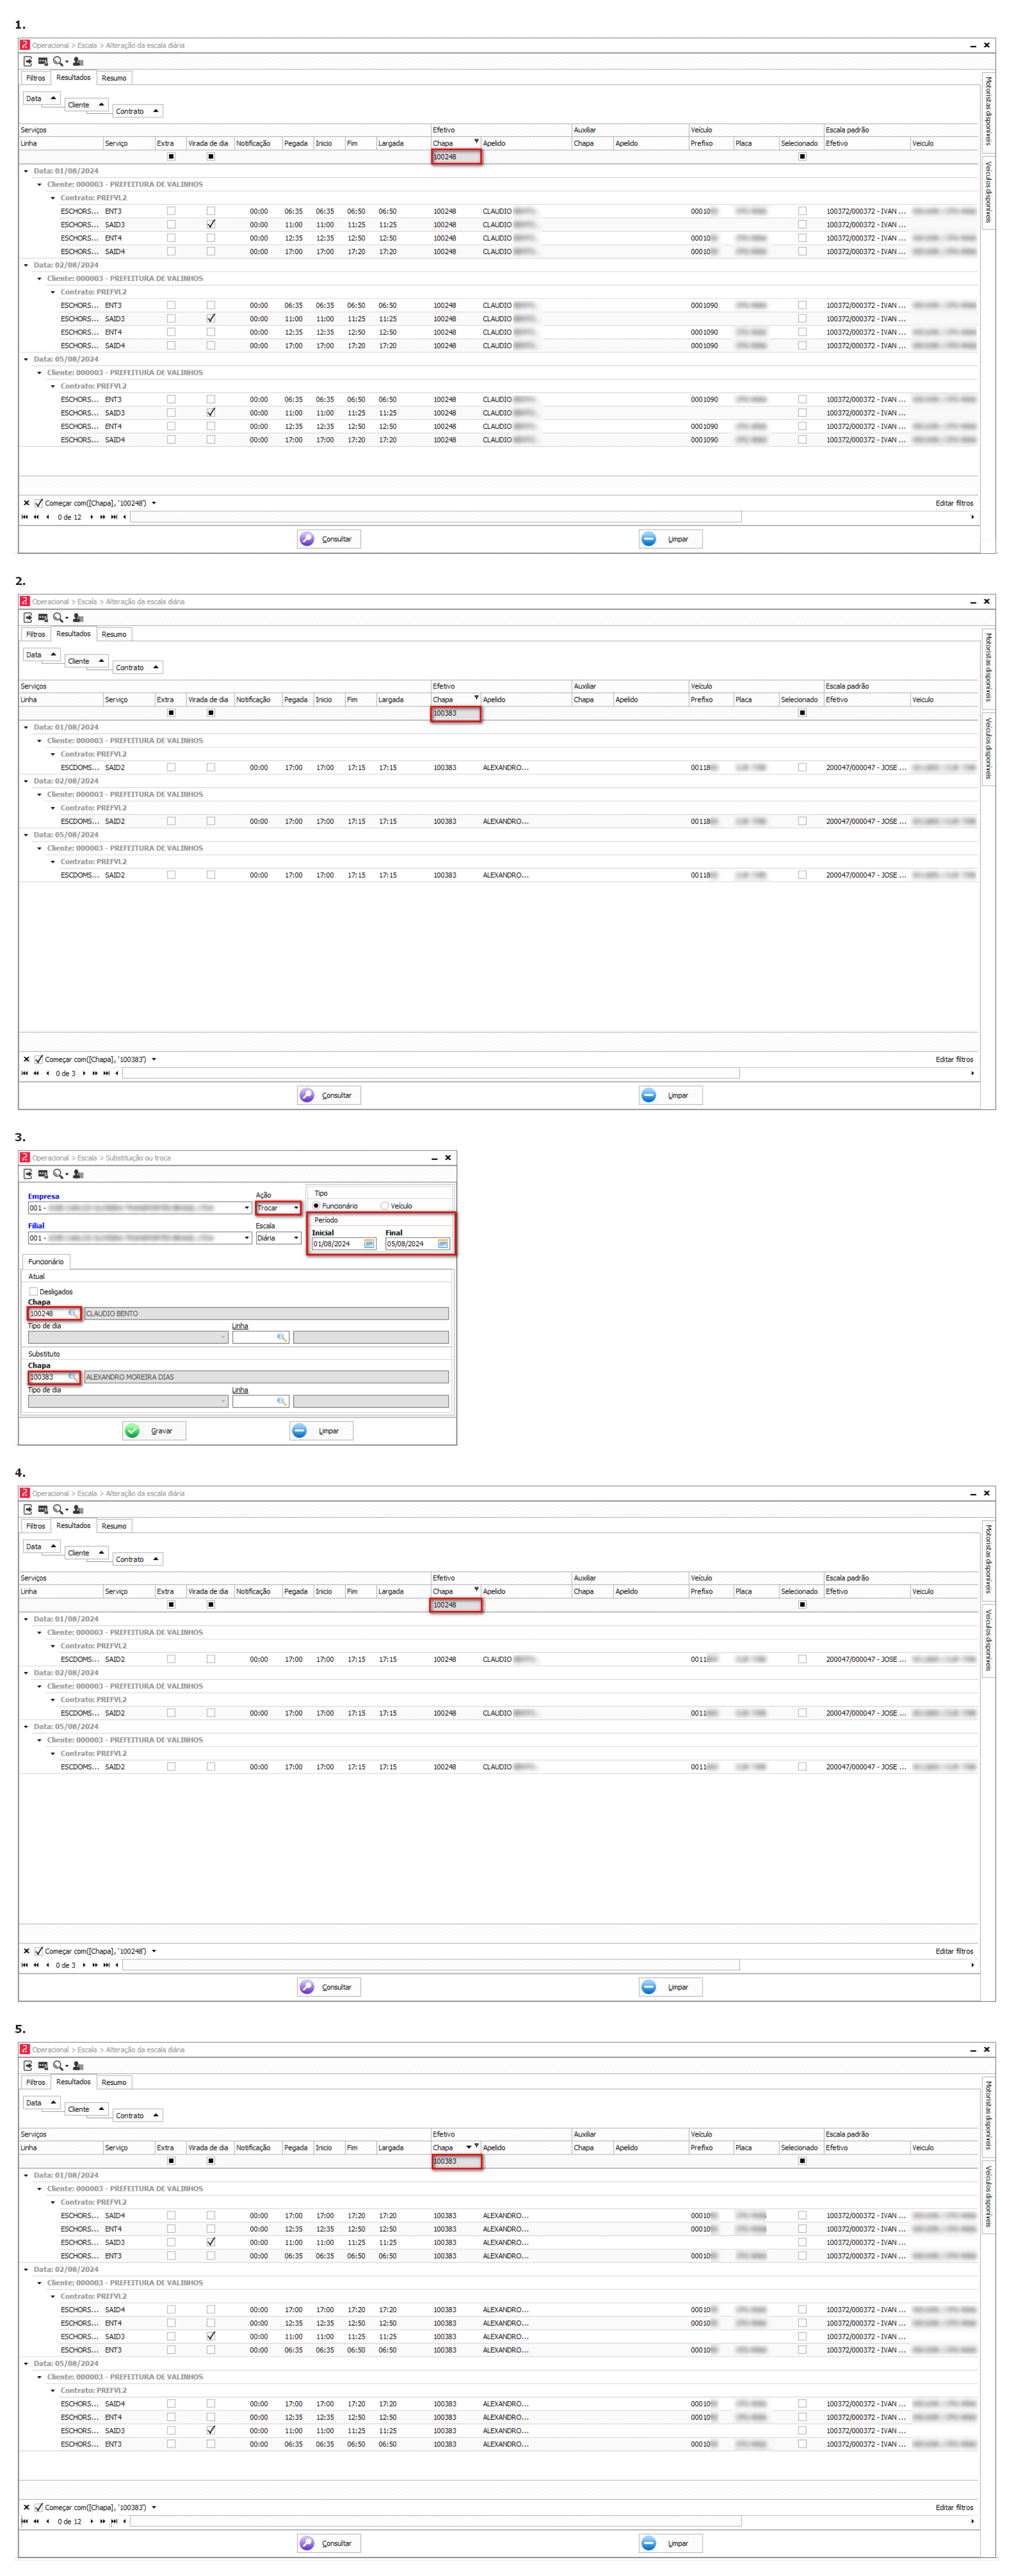Click the Linha lookup magnifier under Atual section
1014x2576 pixels.
(x=282, y=1337)
